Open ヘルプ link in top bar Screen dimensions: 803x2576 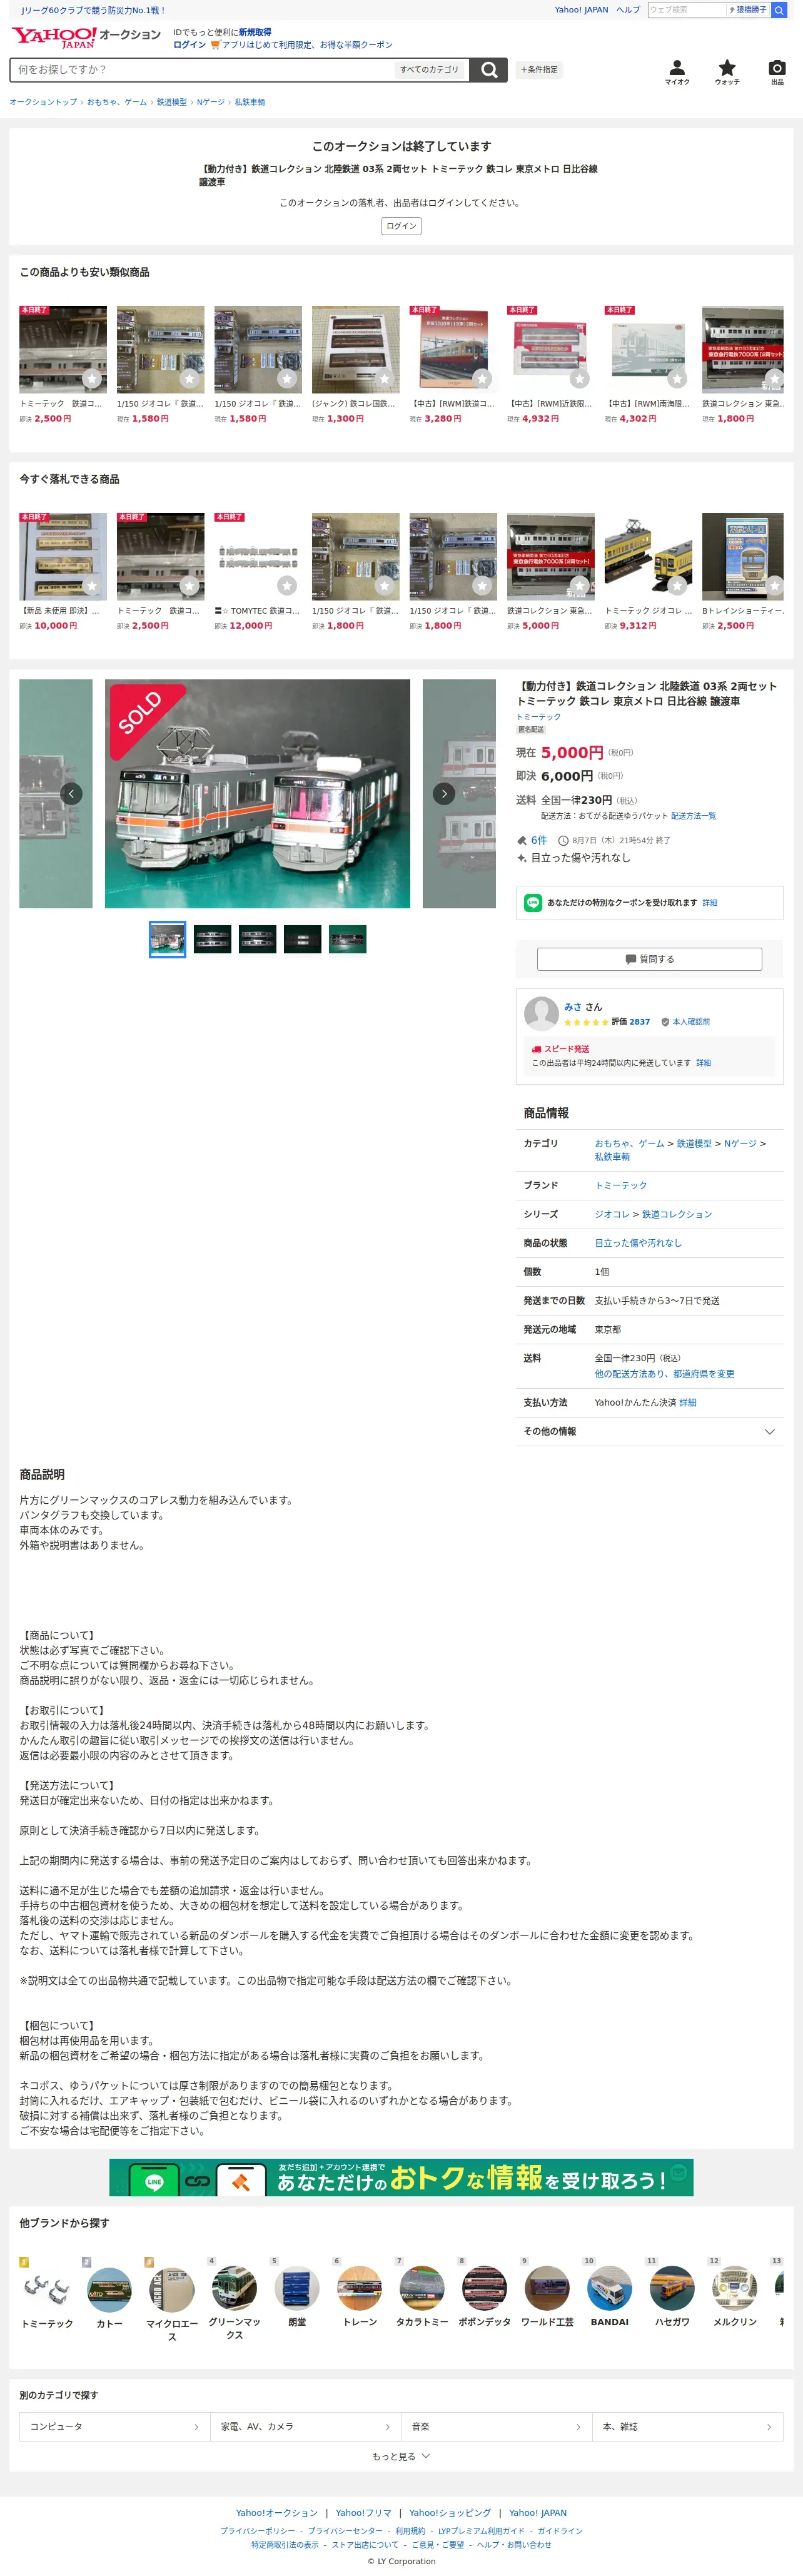(x=628, y=10)
